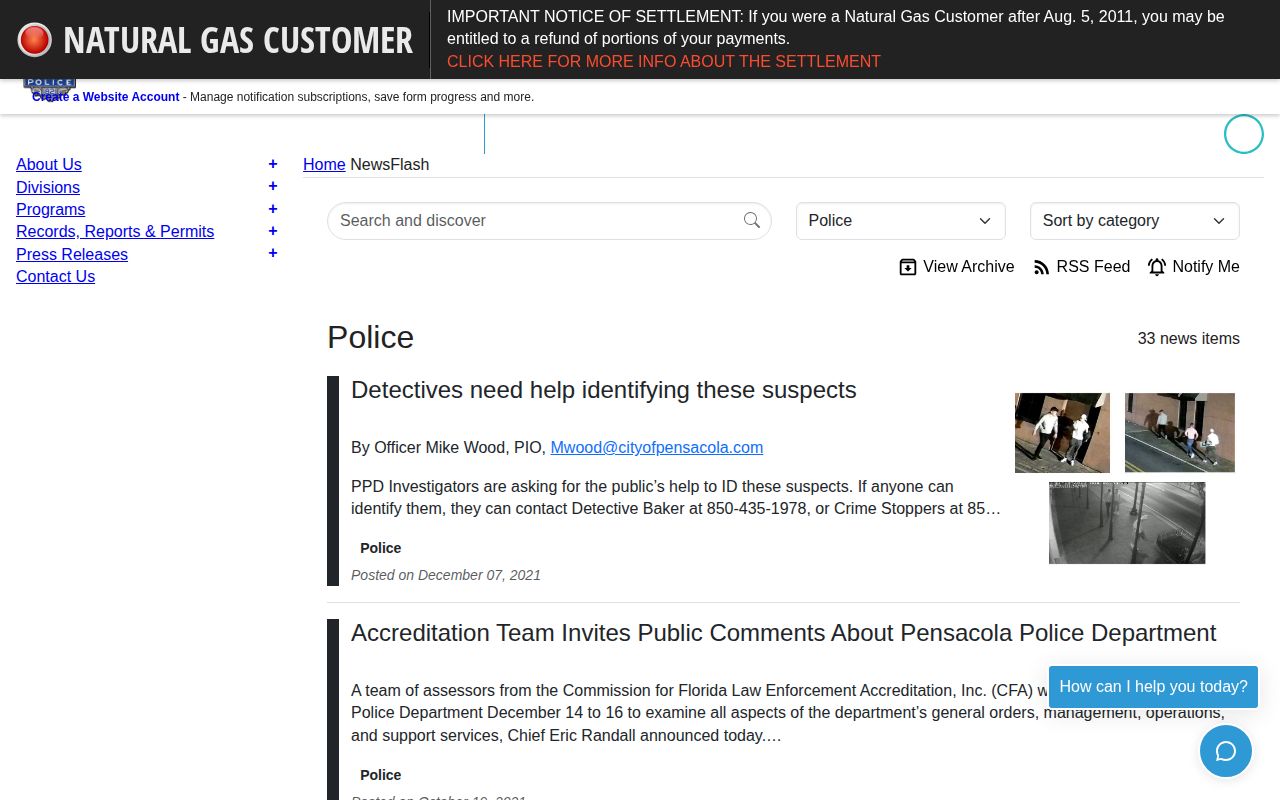The image size is (1280, 800).
Task: Open Accreditation Team Invites Public Comments headline
Action: [x=784, y=633]
